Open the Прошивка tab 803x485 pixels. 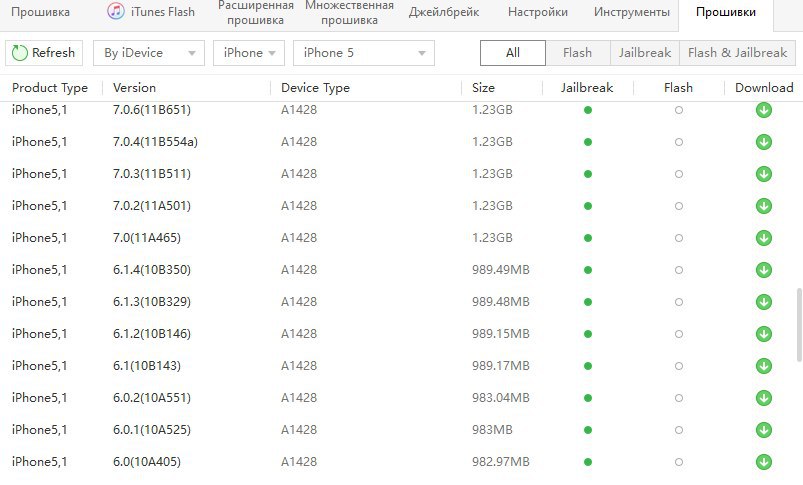pos(40,12)
